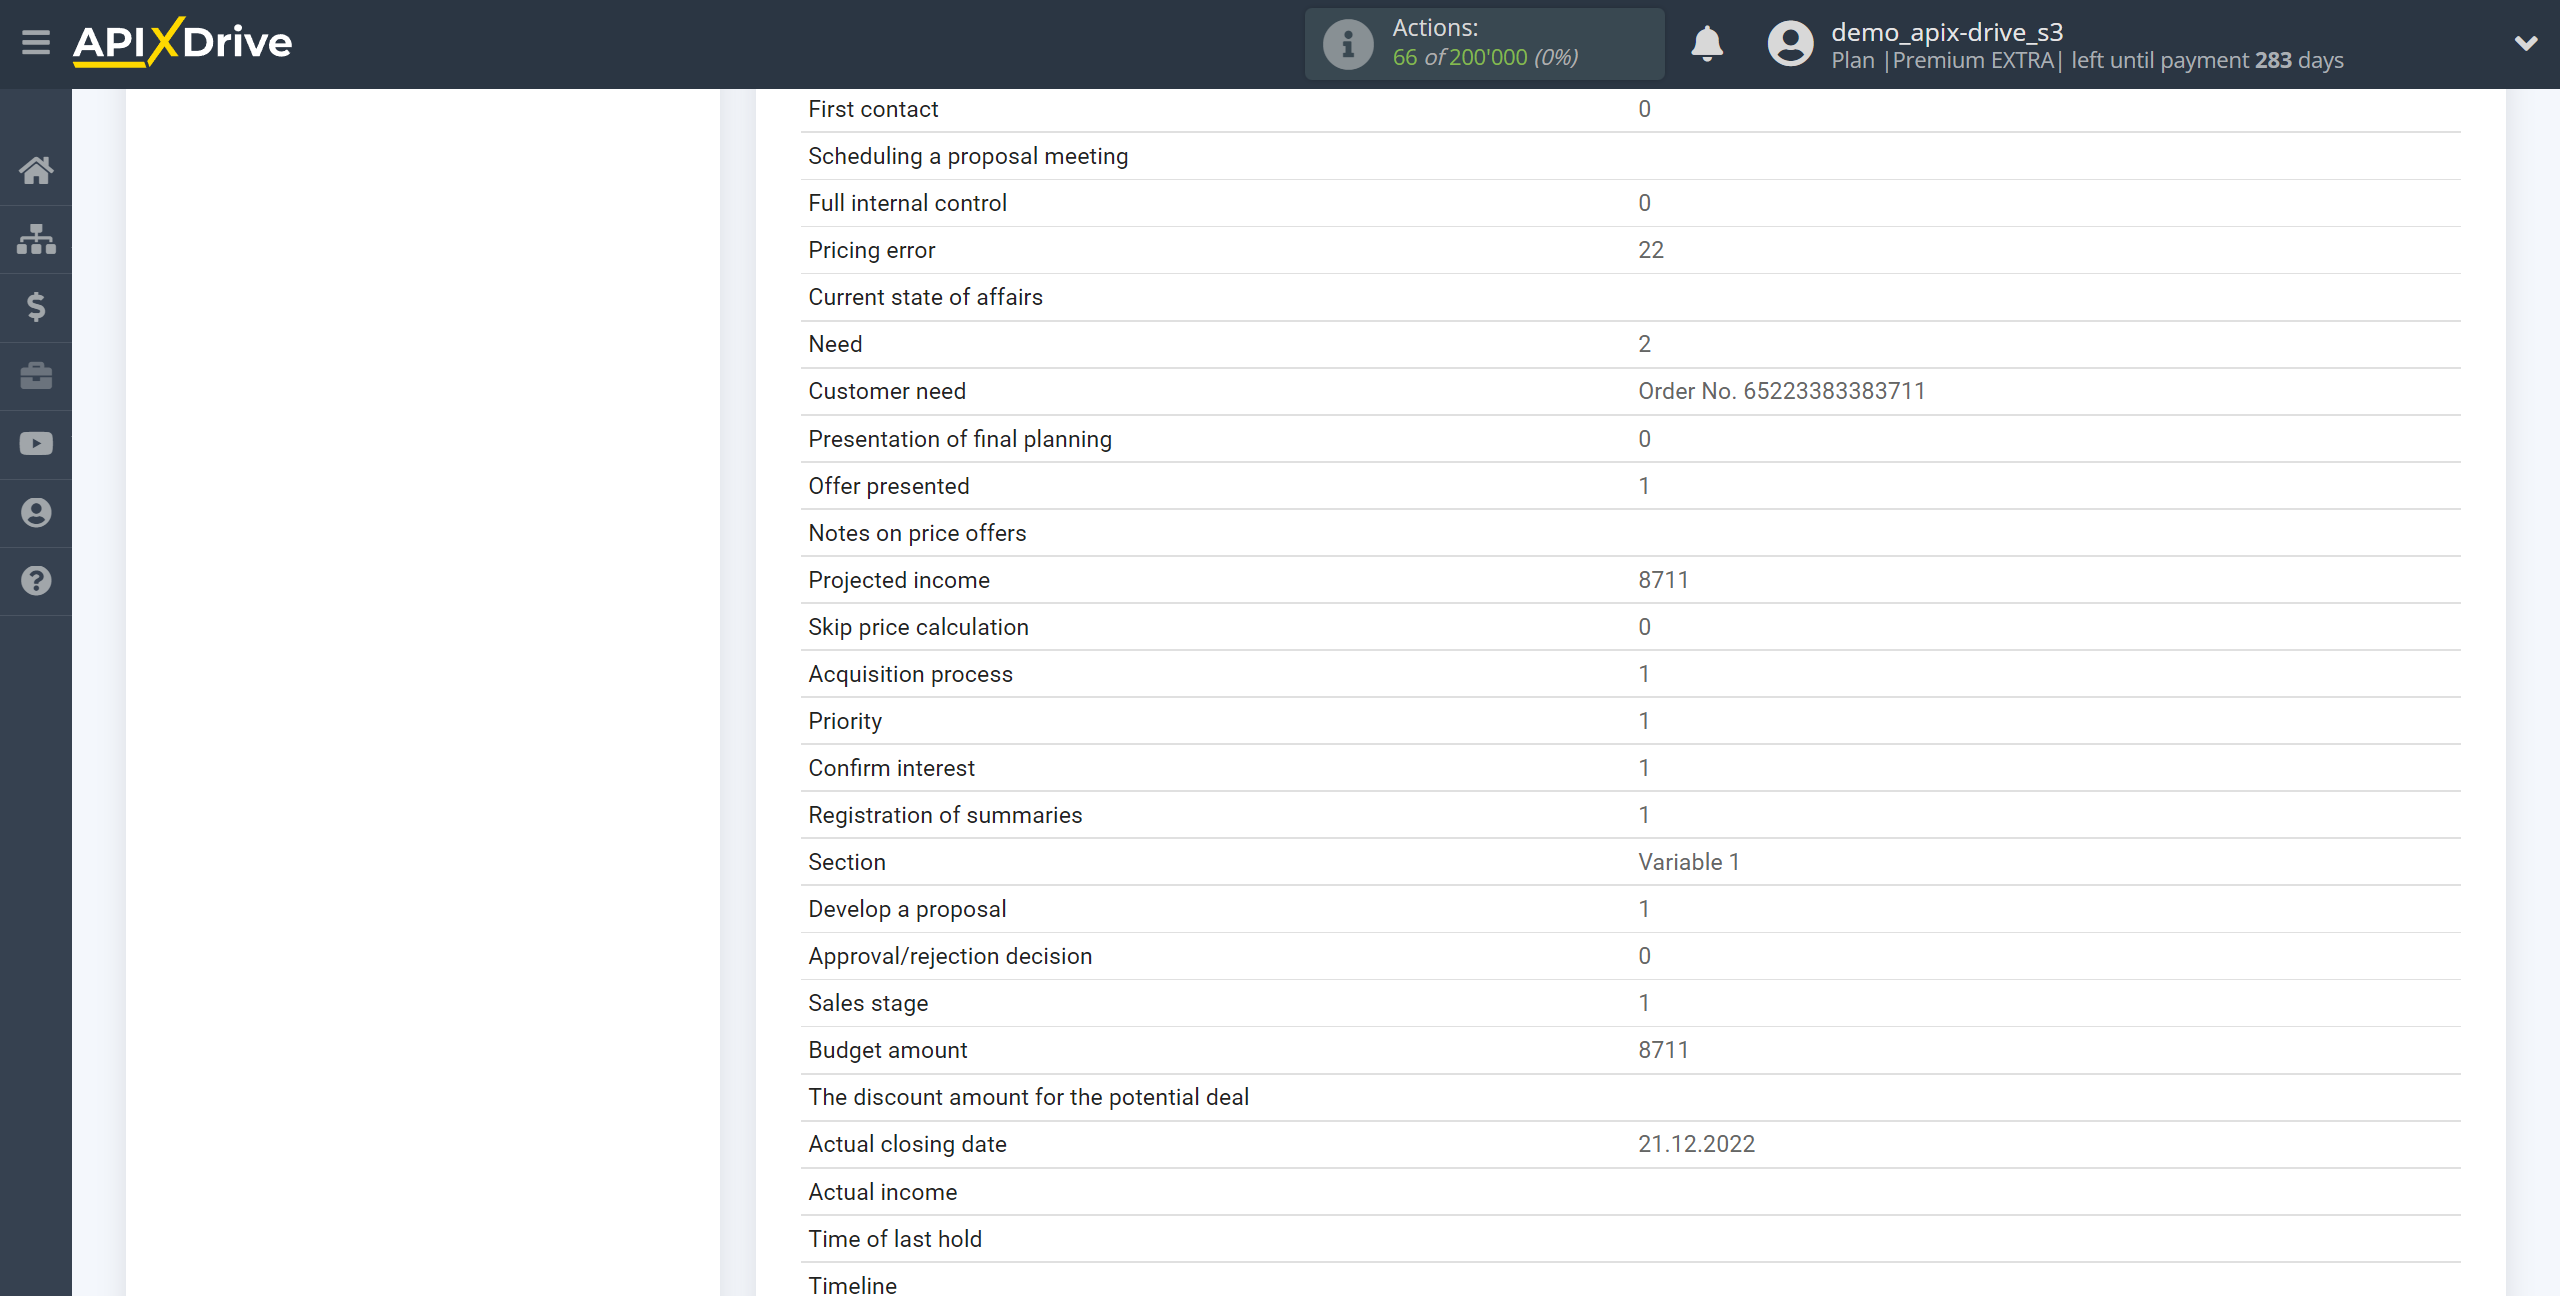Select the Sales stage label
Image resolution: width=2560 pixels, height=1296 pixels.
[868, 1003]
